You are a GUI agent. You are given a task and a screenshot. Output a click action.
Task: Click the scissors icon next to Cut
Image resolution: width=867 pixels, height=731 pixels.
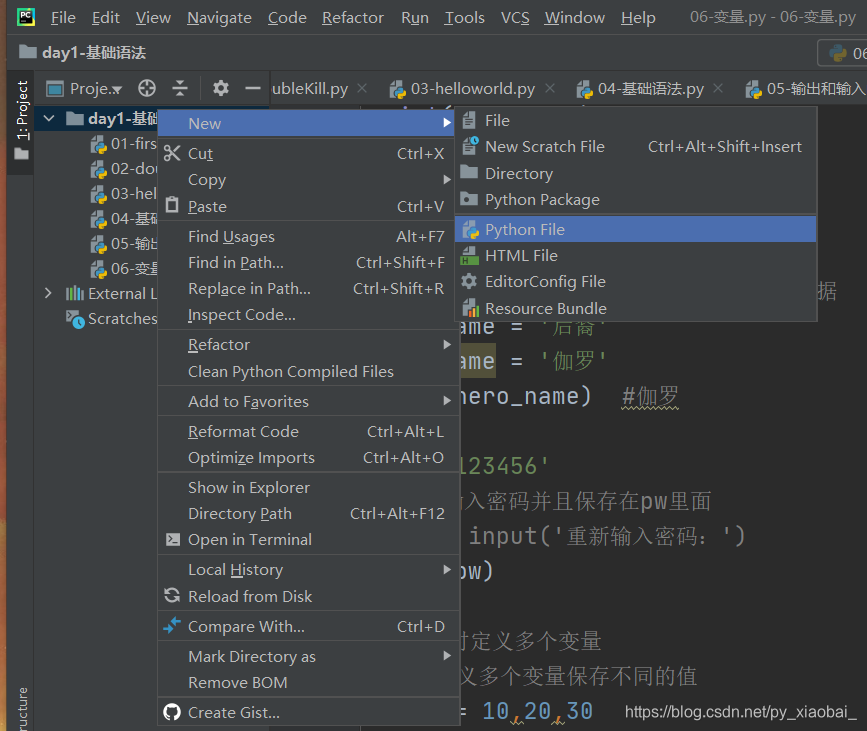(172, 153)
